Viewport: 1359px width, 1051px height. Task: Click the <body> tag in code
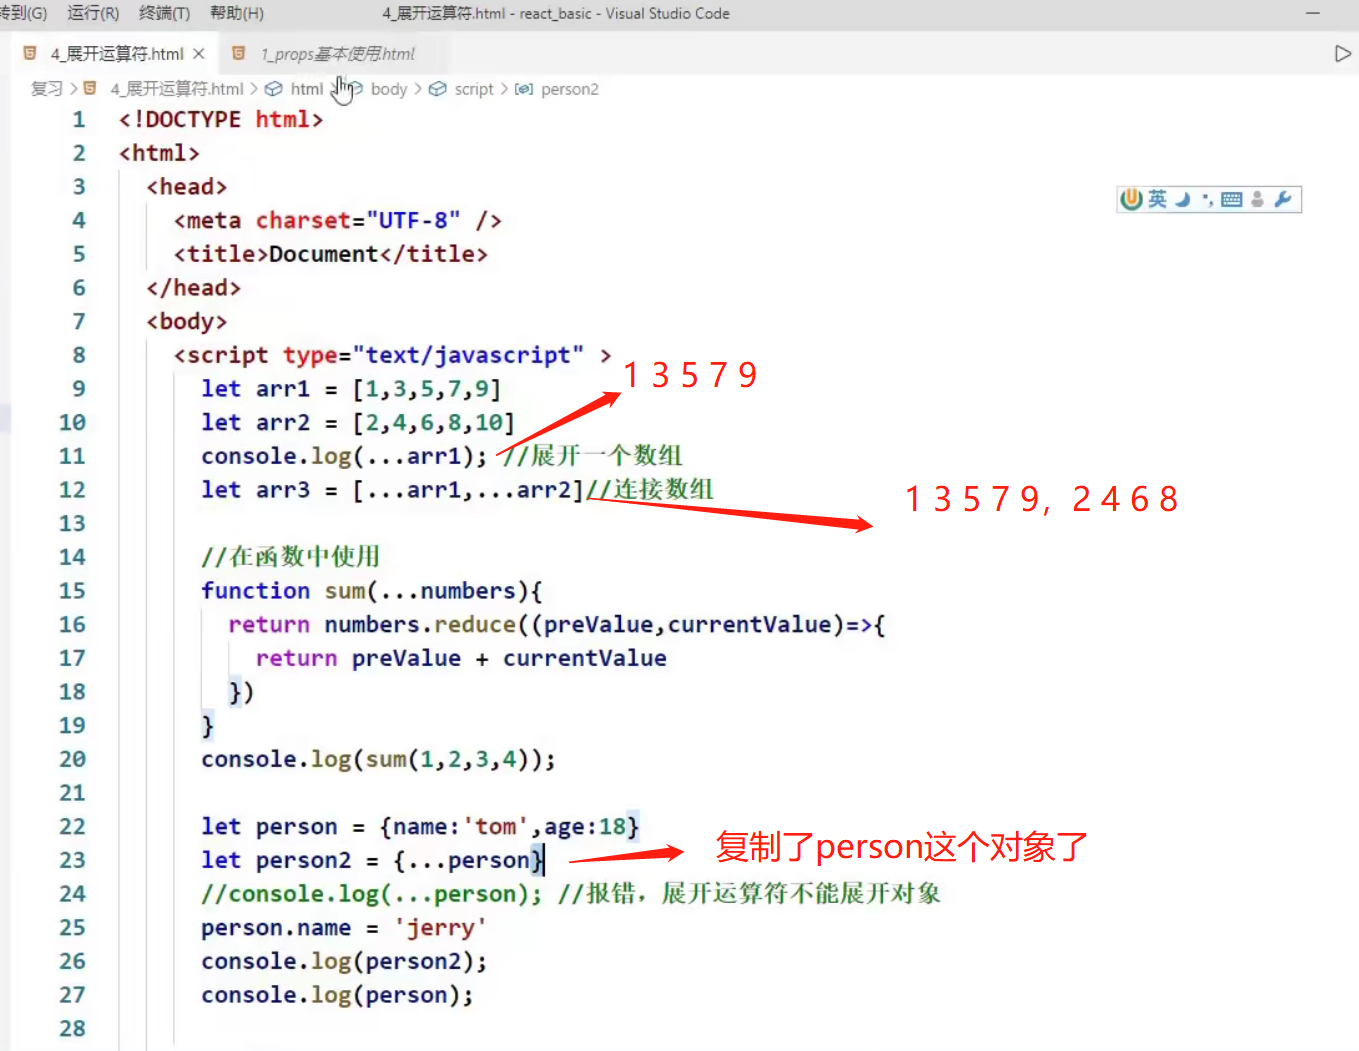[x=187, y=322]
